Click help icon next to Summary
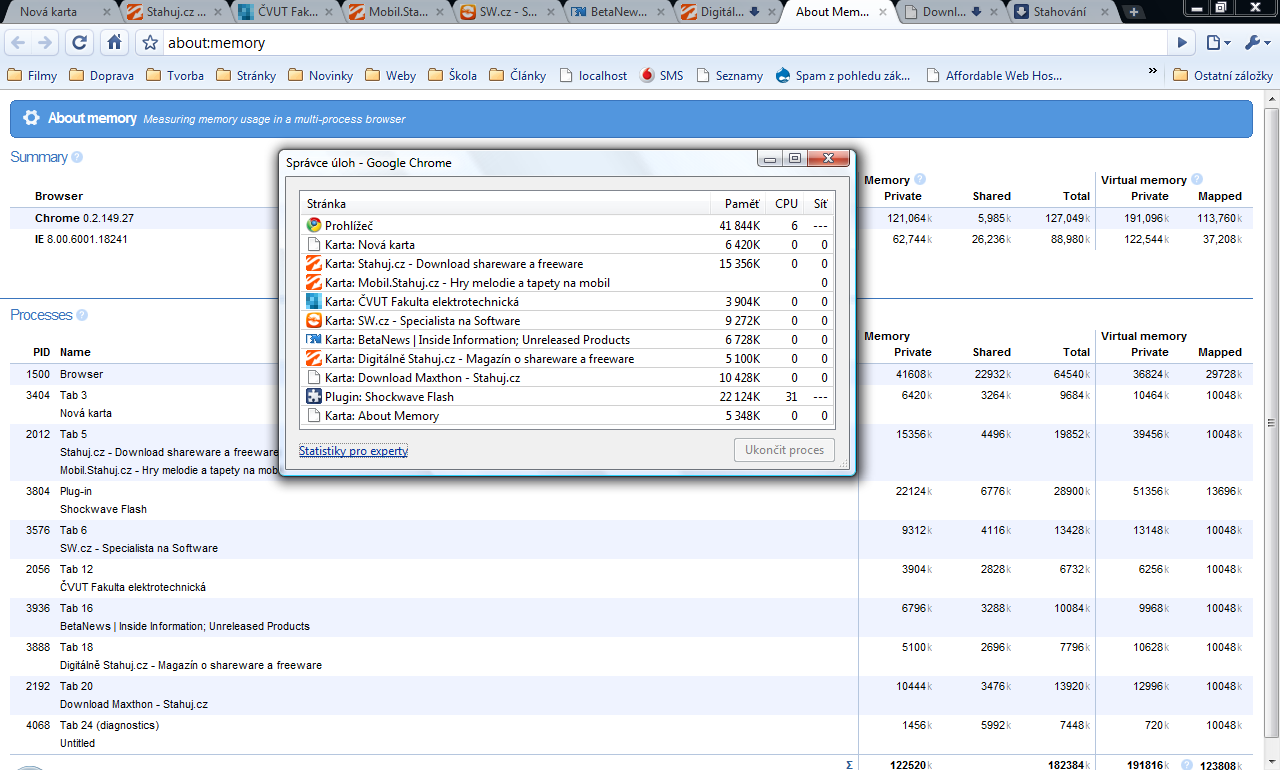Screen dimensions: 1280x770 77,157
